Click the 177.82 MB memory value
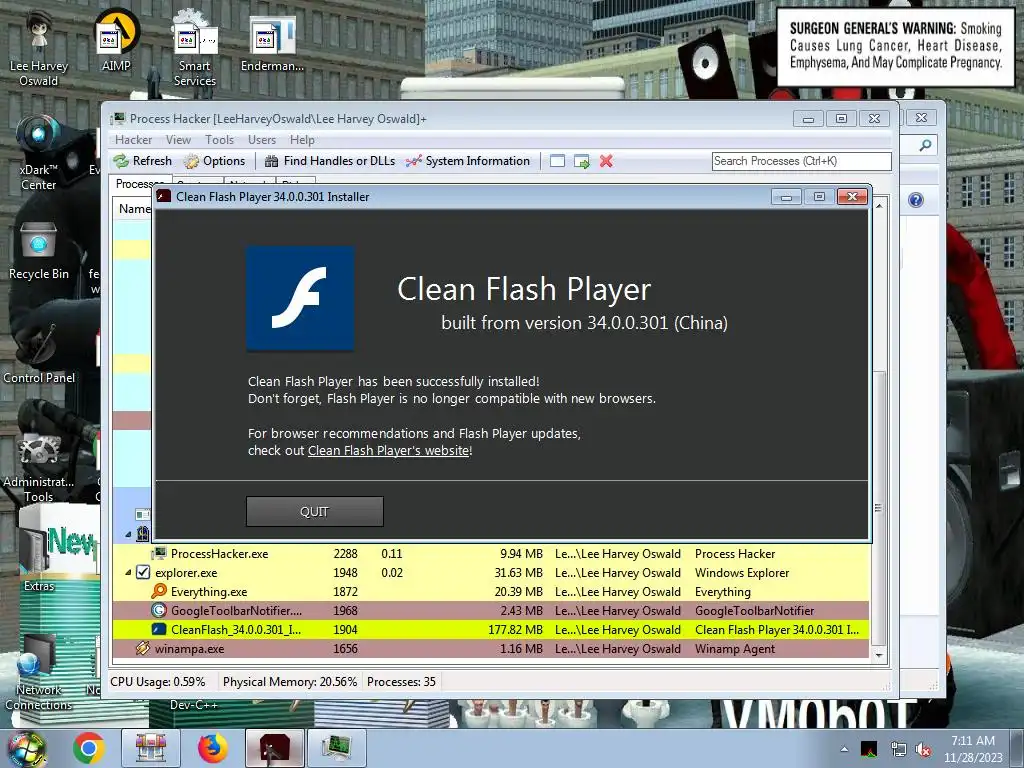The width and height of the screenshot is (1024, 768). tap(515, 630)
